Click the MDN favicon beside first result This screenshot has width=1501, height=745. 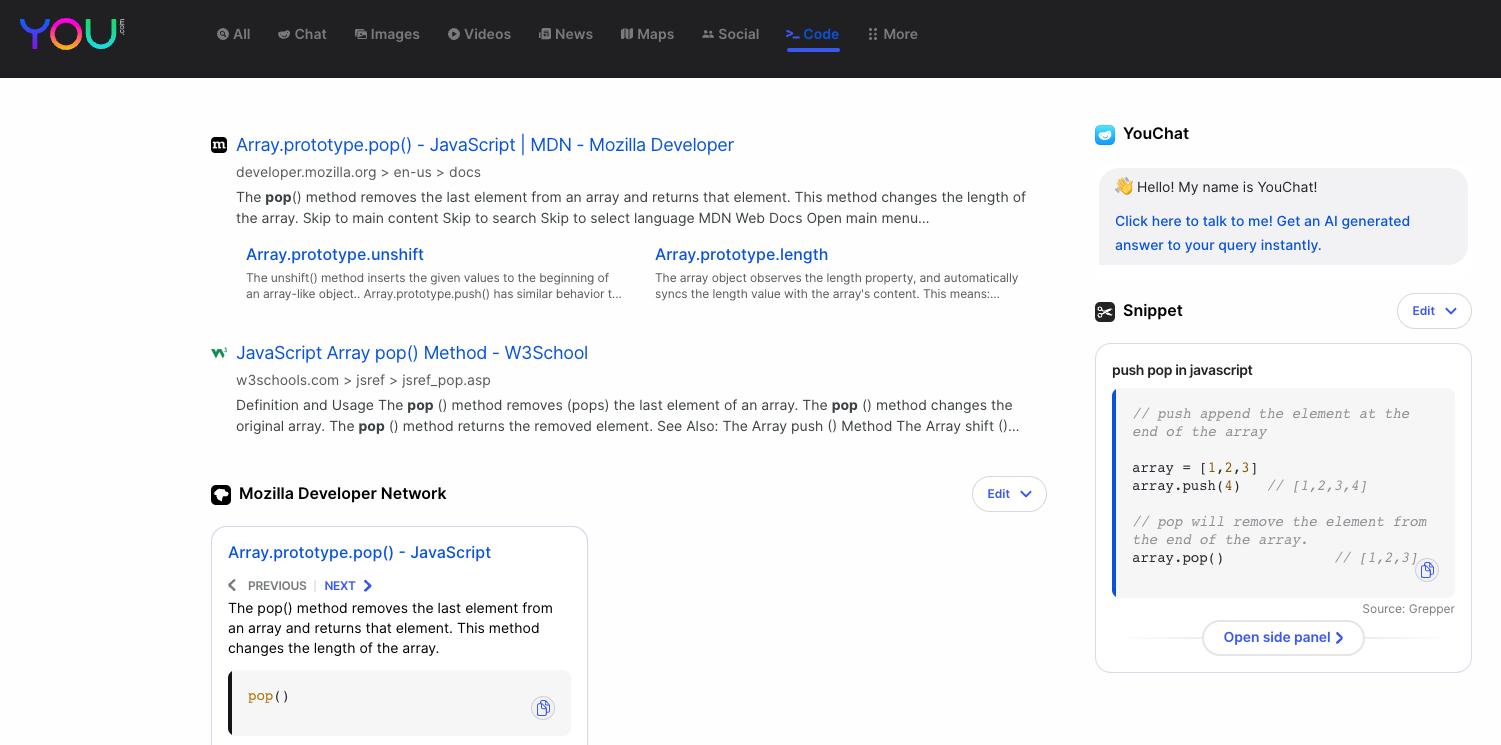(219, 145)
